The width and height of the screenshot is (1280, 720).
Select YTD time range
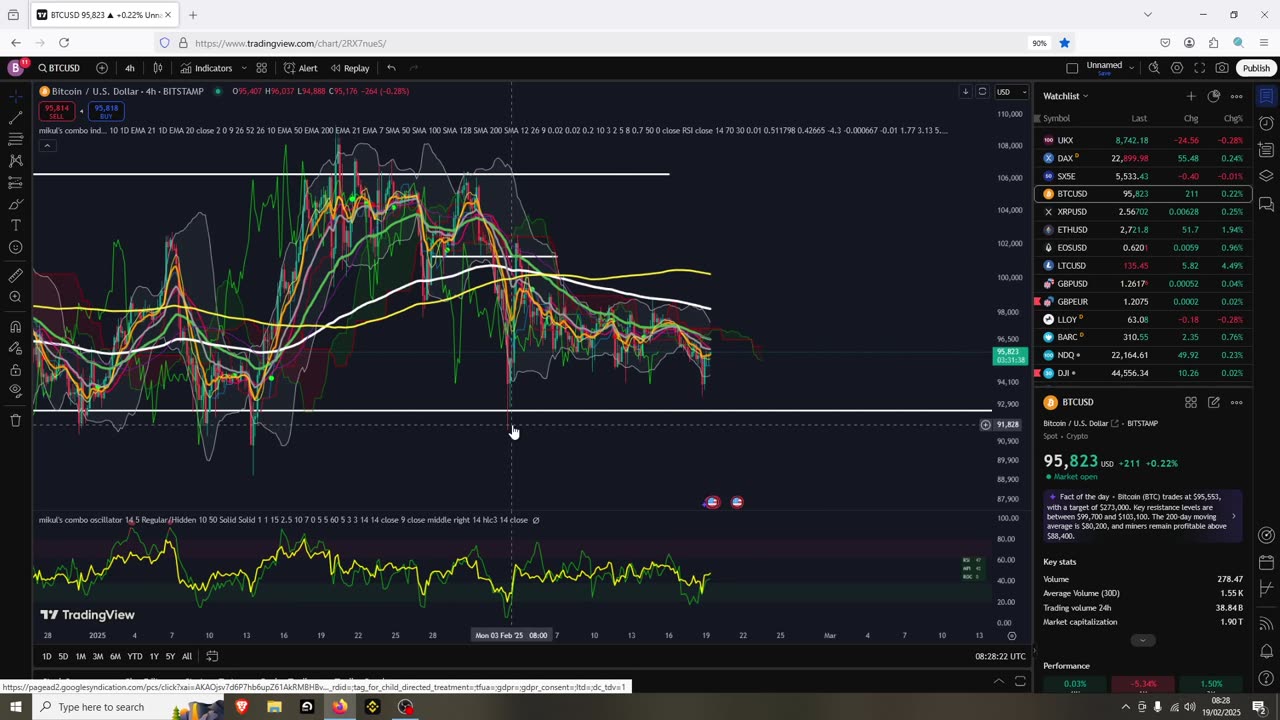point(135,656)
